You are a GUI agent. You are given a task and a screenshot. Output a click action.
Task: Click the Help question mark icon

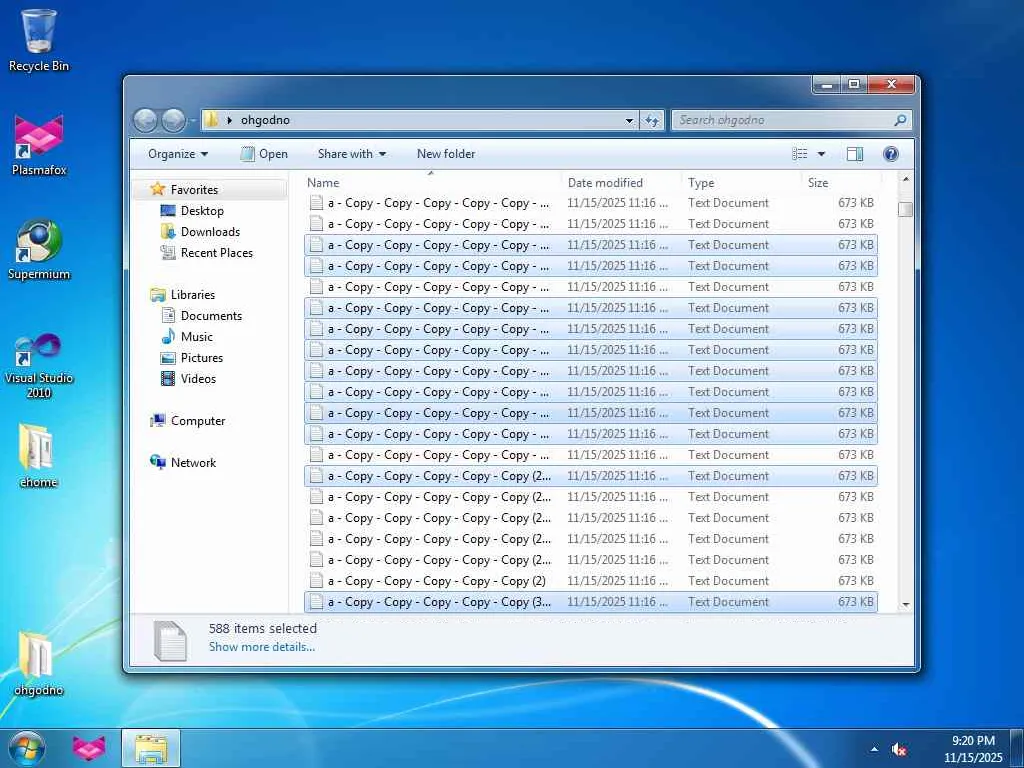click(x=890, y=154)
